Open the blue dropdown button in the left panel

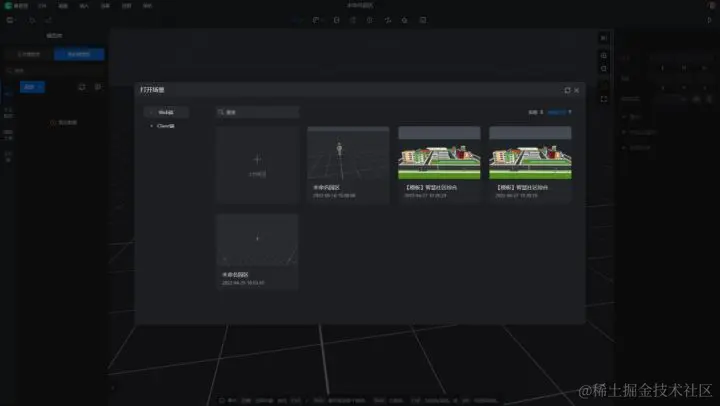coord(32,87)
